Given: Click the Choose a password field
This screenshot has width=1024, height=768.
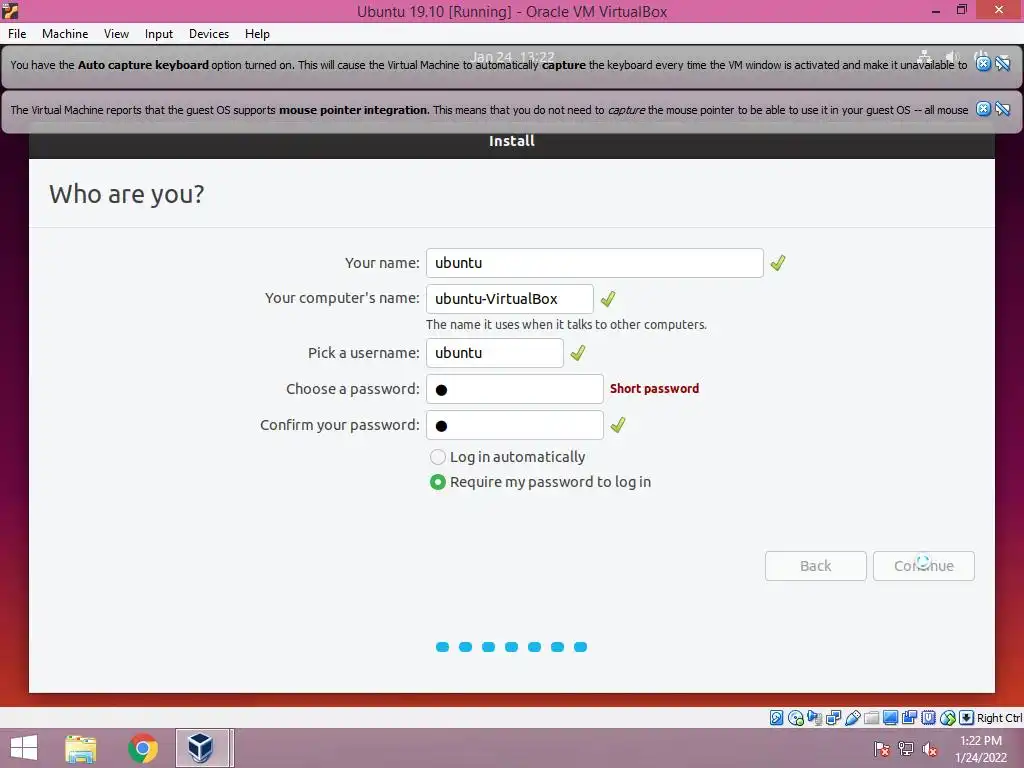Looking at the screenshot, I should (x=515, y=389).
